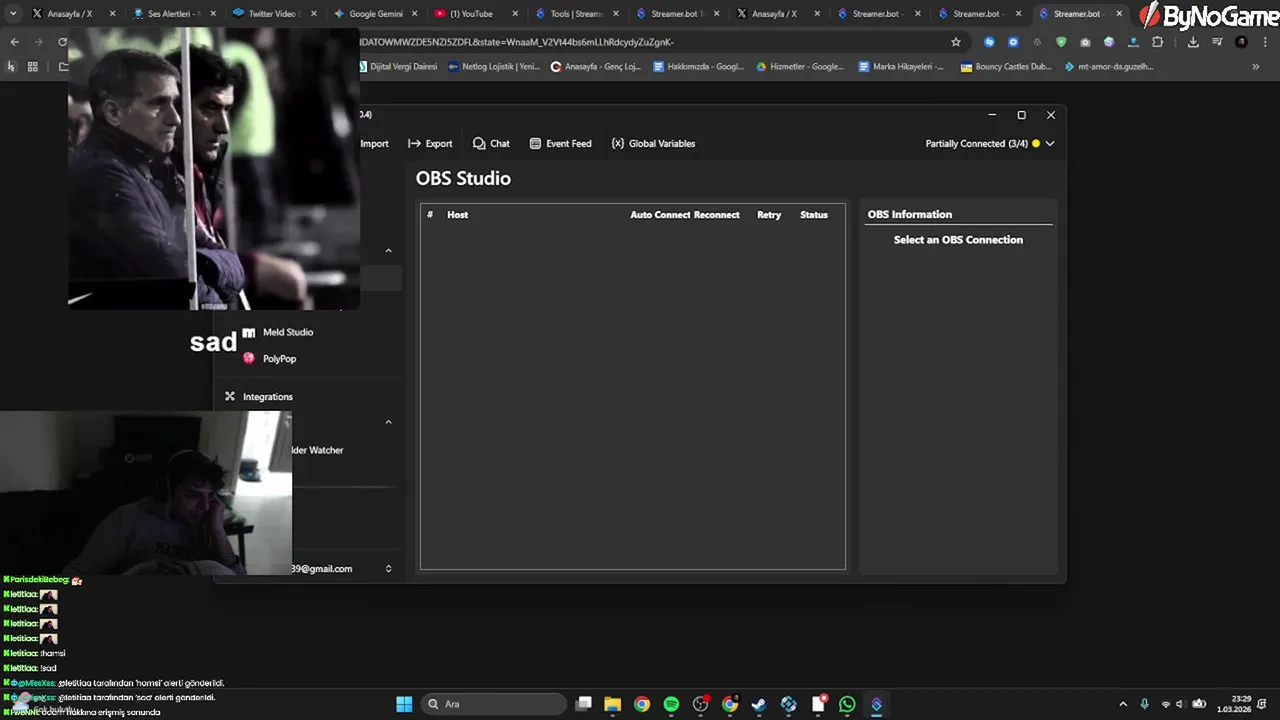Open the Windows Start menu
1280x720 pixels.
404,704
